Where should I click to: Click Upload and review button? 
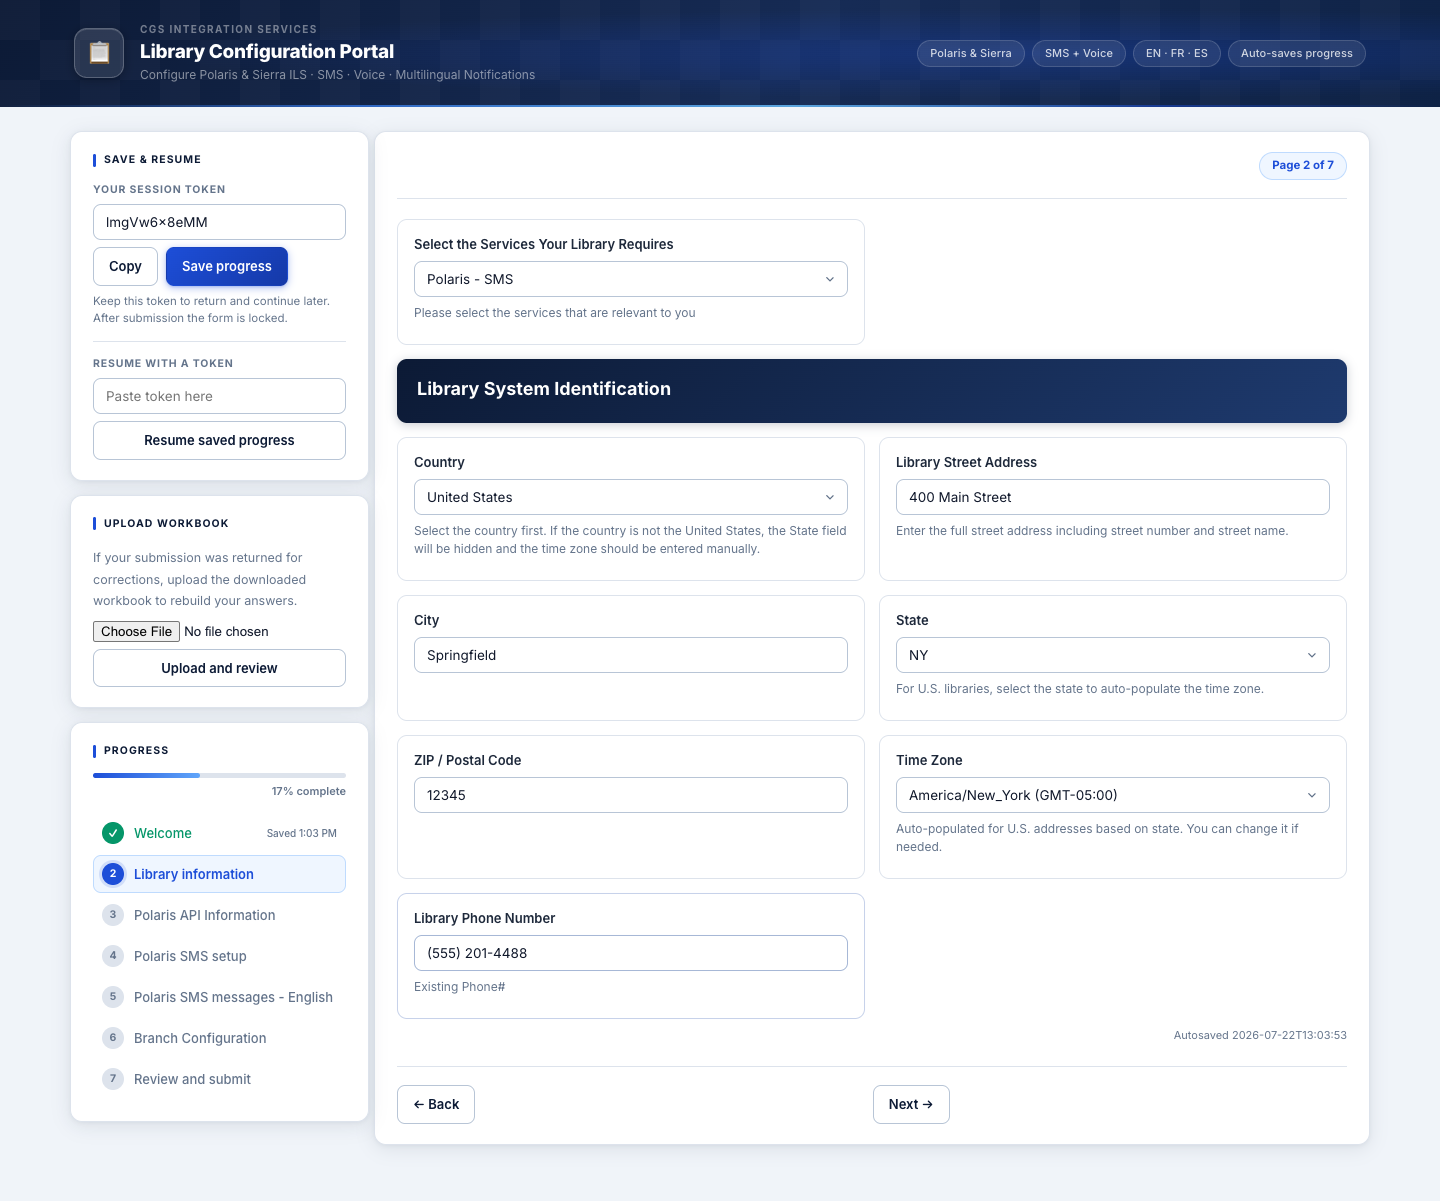click(x=219, y=668)
